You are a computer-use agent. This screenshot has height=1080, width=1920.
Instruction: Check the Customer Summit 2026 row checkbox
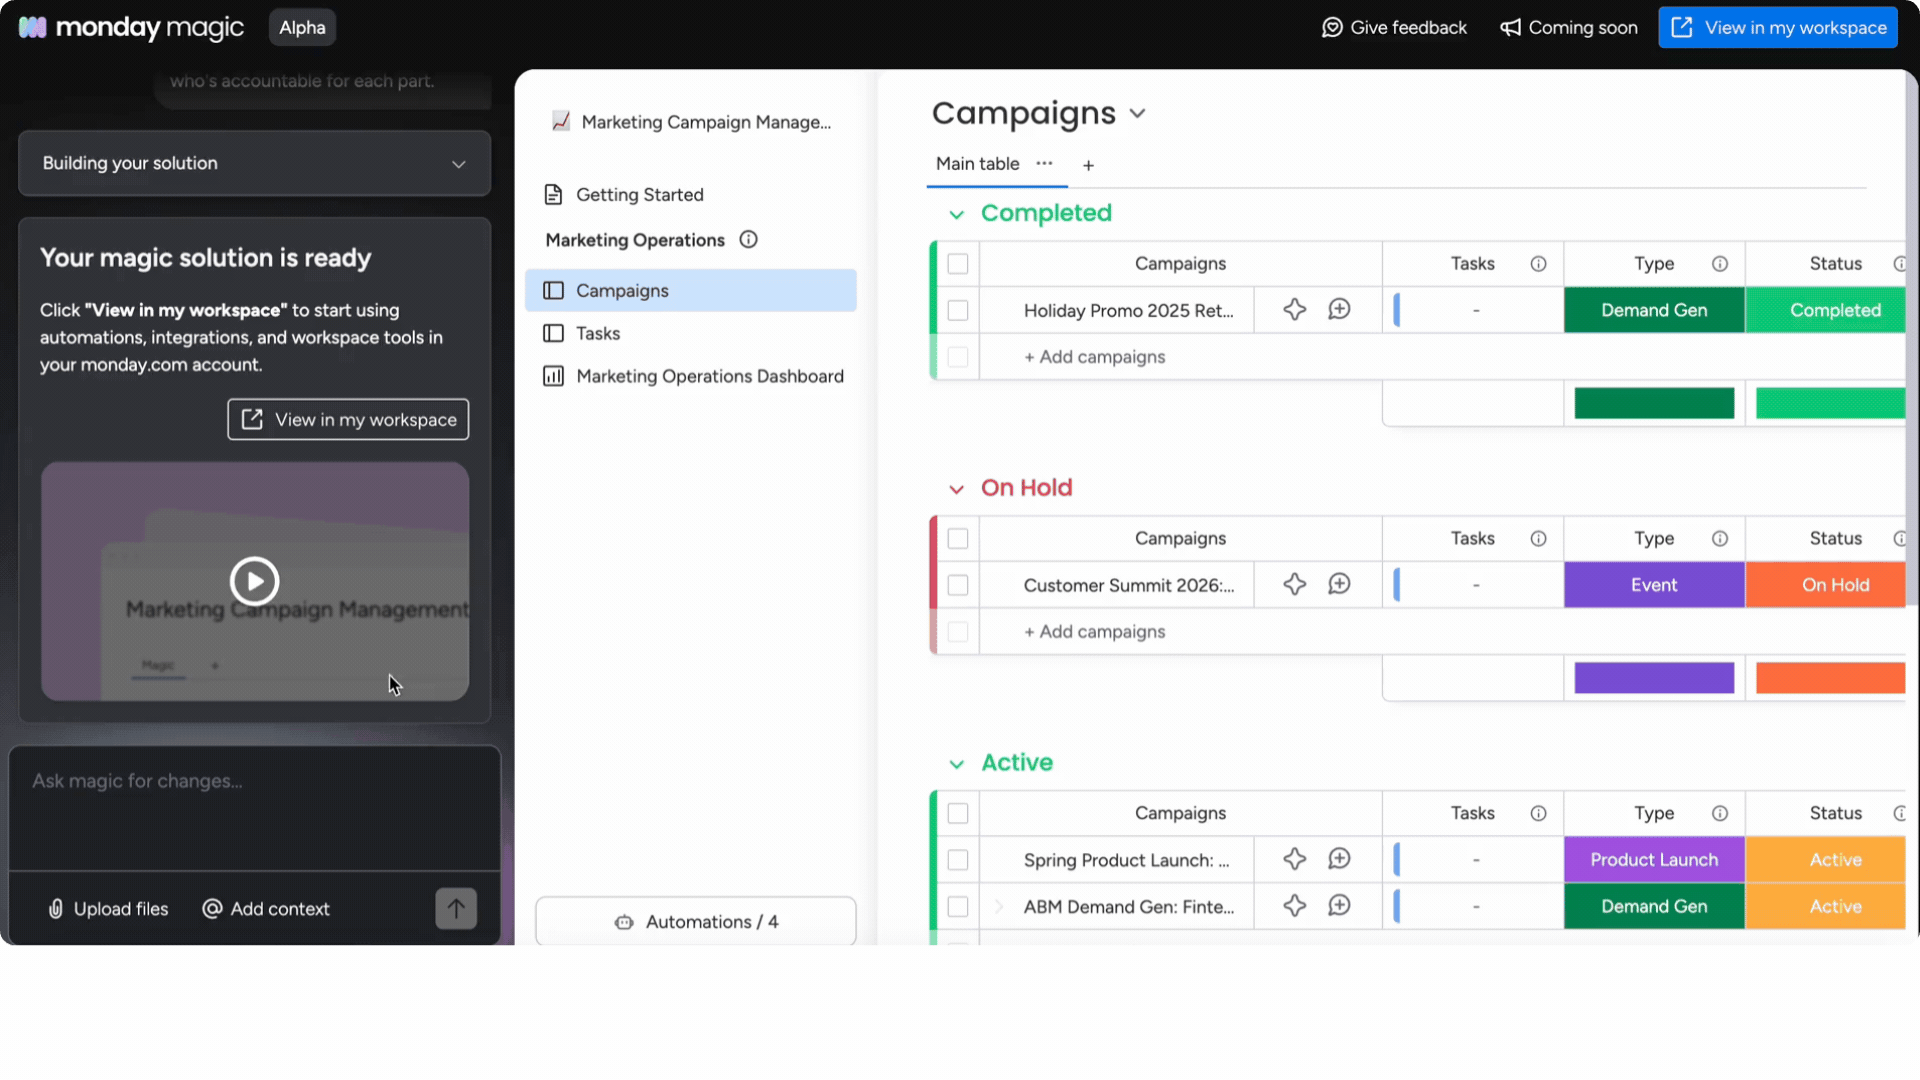point(958,586)
